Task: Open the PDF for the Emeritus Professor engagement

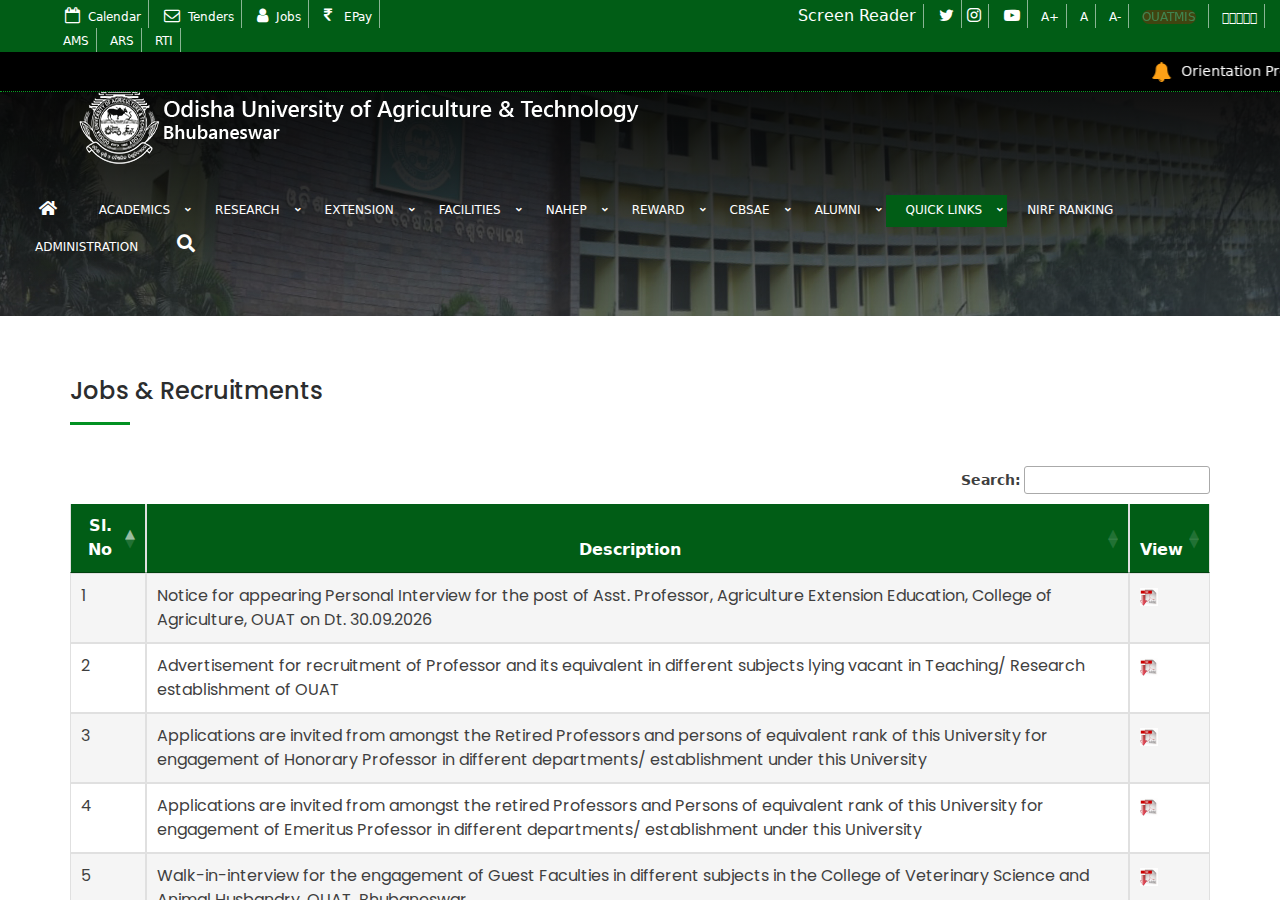Action: 1148,807
